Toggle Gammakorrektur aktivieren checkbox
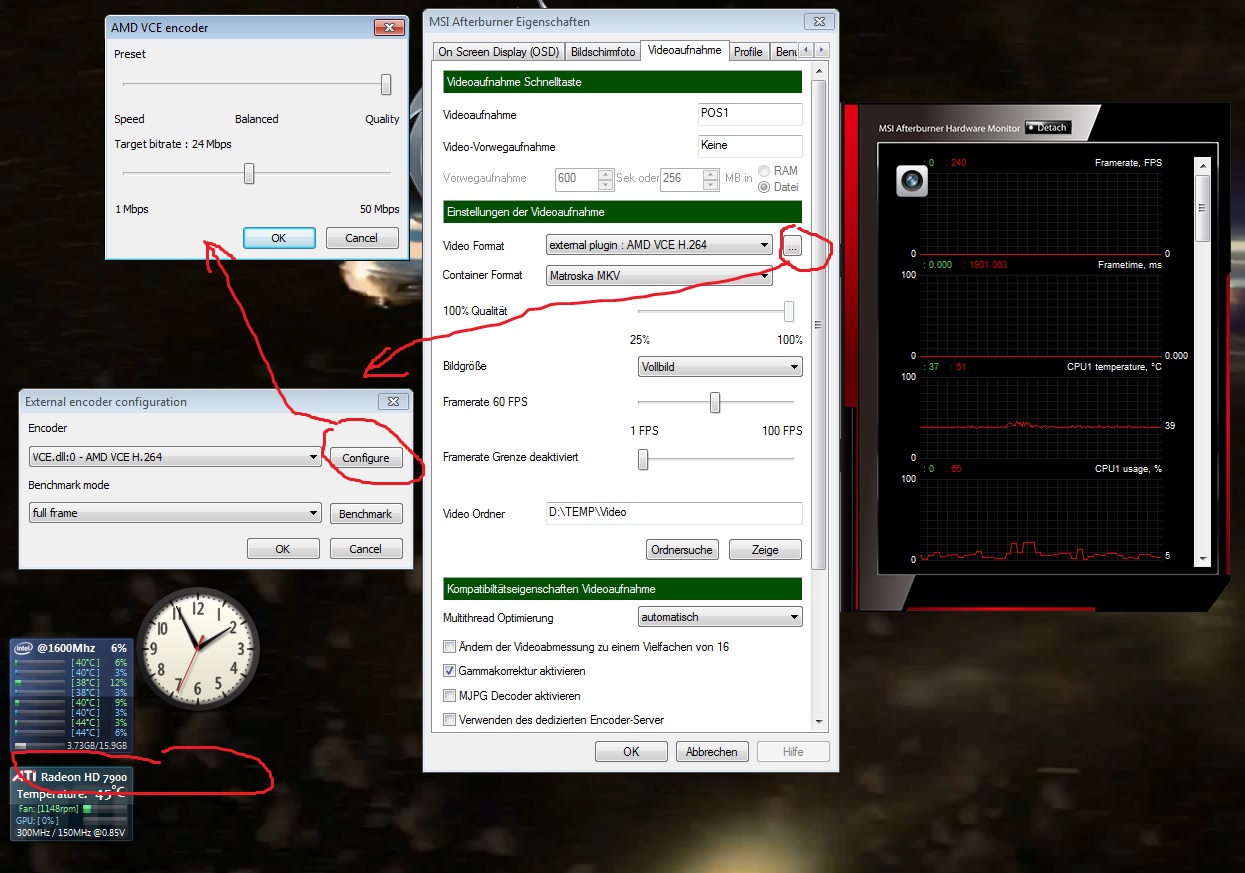 click(450, 671)
